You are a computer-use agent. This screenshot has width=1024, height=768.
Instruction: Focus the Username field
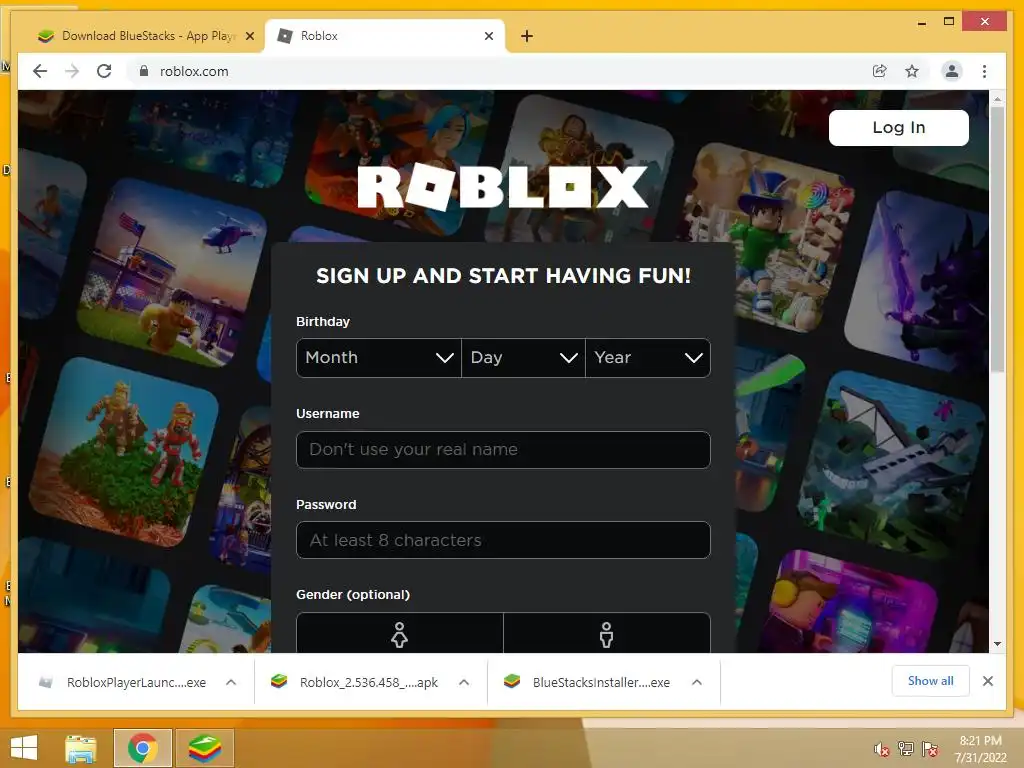[x=503, y=449]
